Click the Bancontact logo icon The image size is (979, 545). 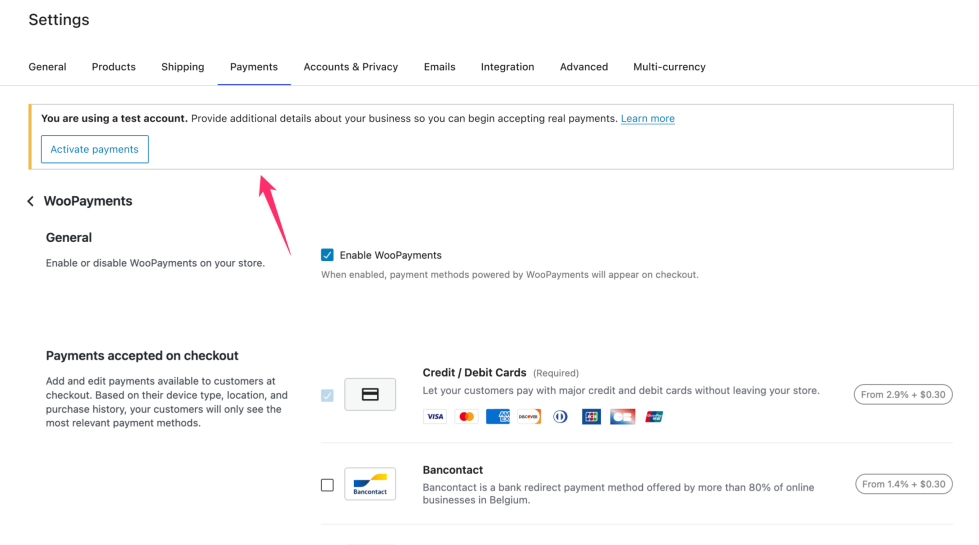pyautogui.click(x=370, y=484)
